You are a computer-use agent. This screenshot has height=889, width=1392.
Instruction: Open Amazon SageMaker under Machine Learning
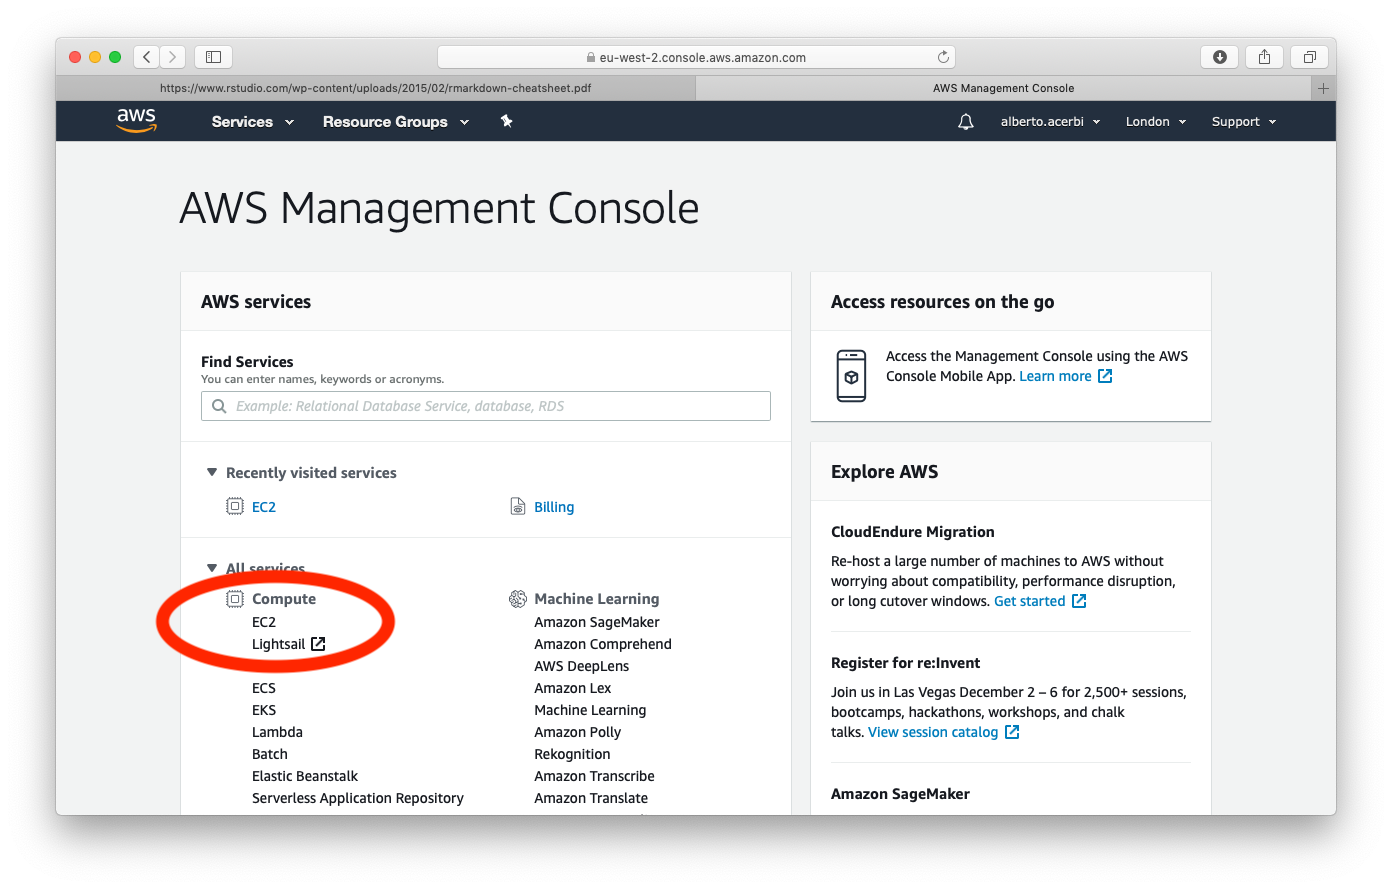click(x=597, y=622)
